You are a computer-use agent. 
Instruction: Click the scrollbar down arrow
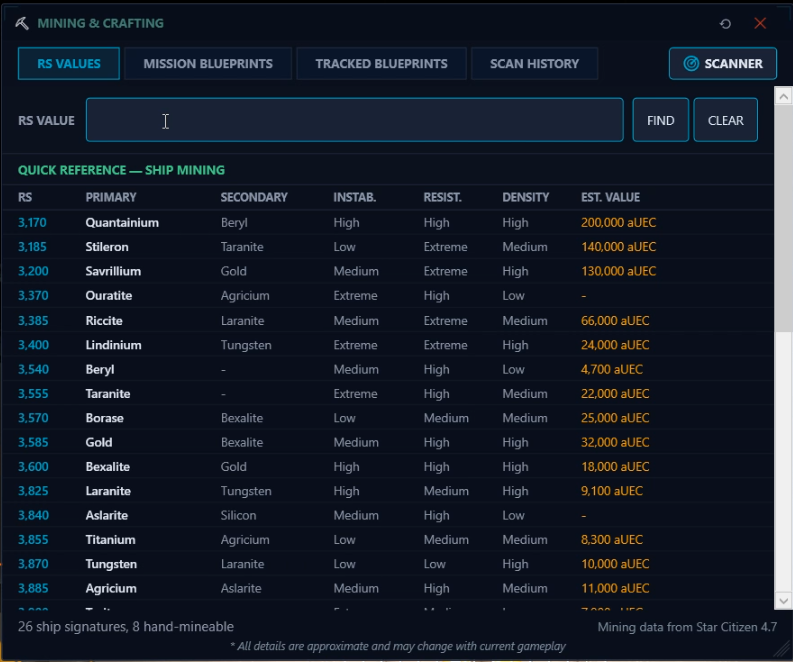(x=783, y=601)
